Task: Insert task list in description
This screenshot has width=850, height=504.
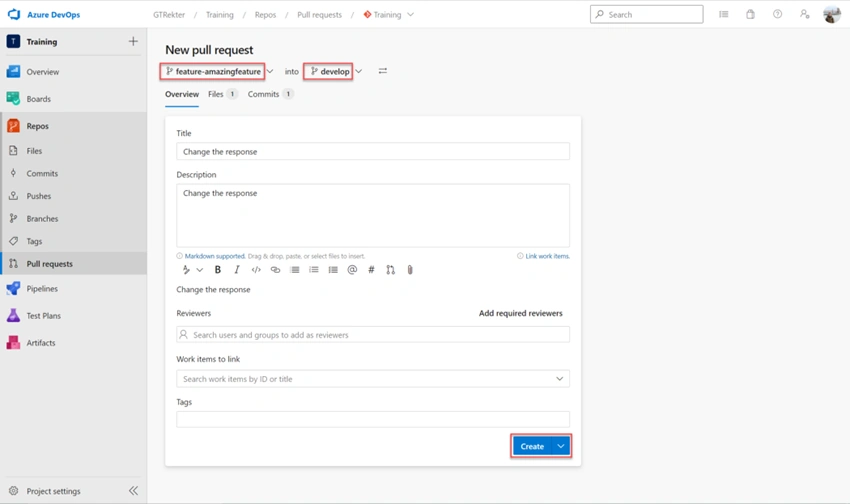Action: tap(333, 270)
